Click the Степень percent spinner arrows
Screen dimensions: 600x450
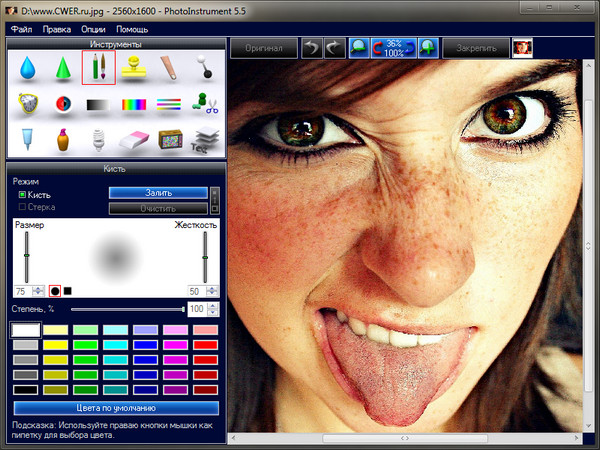212,310
